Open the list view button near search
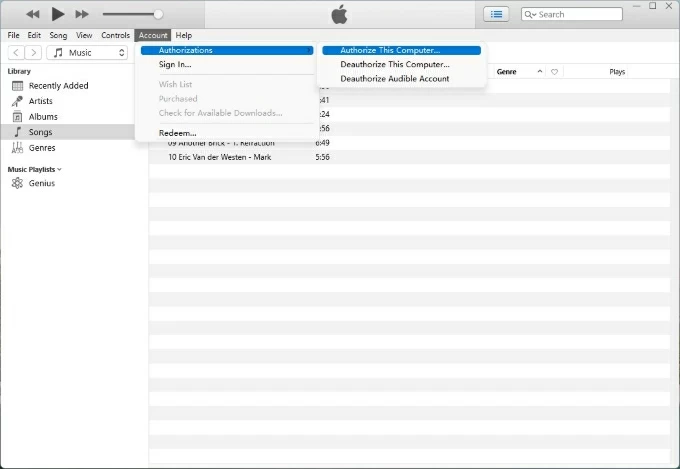The image size is (680, 469). click(496, 14)
